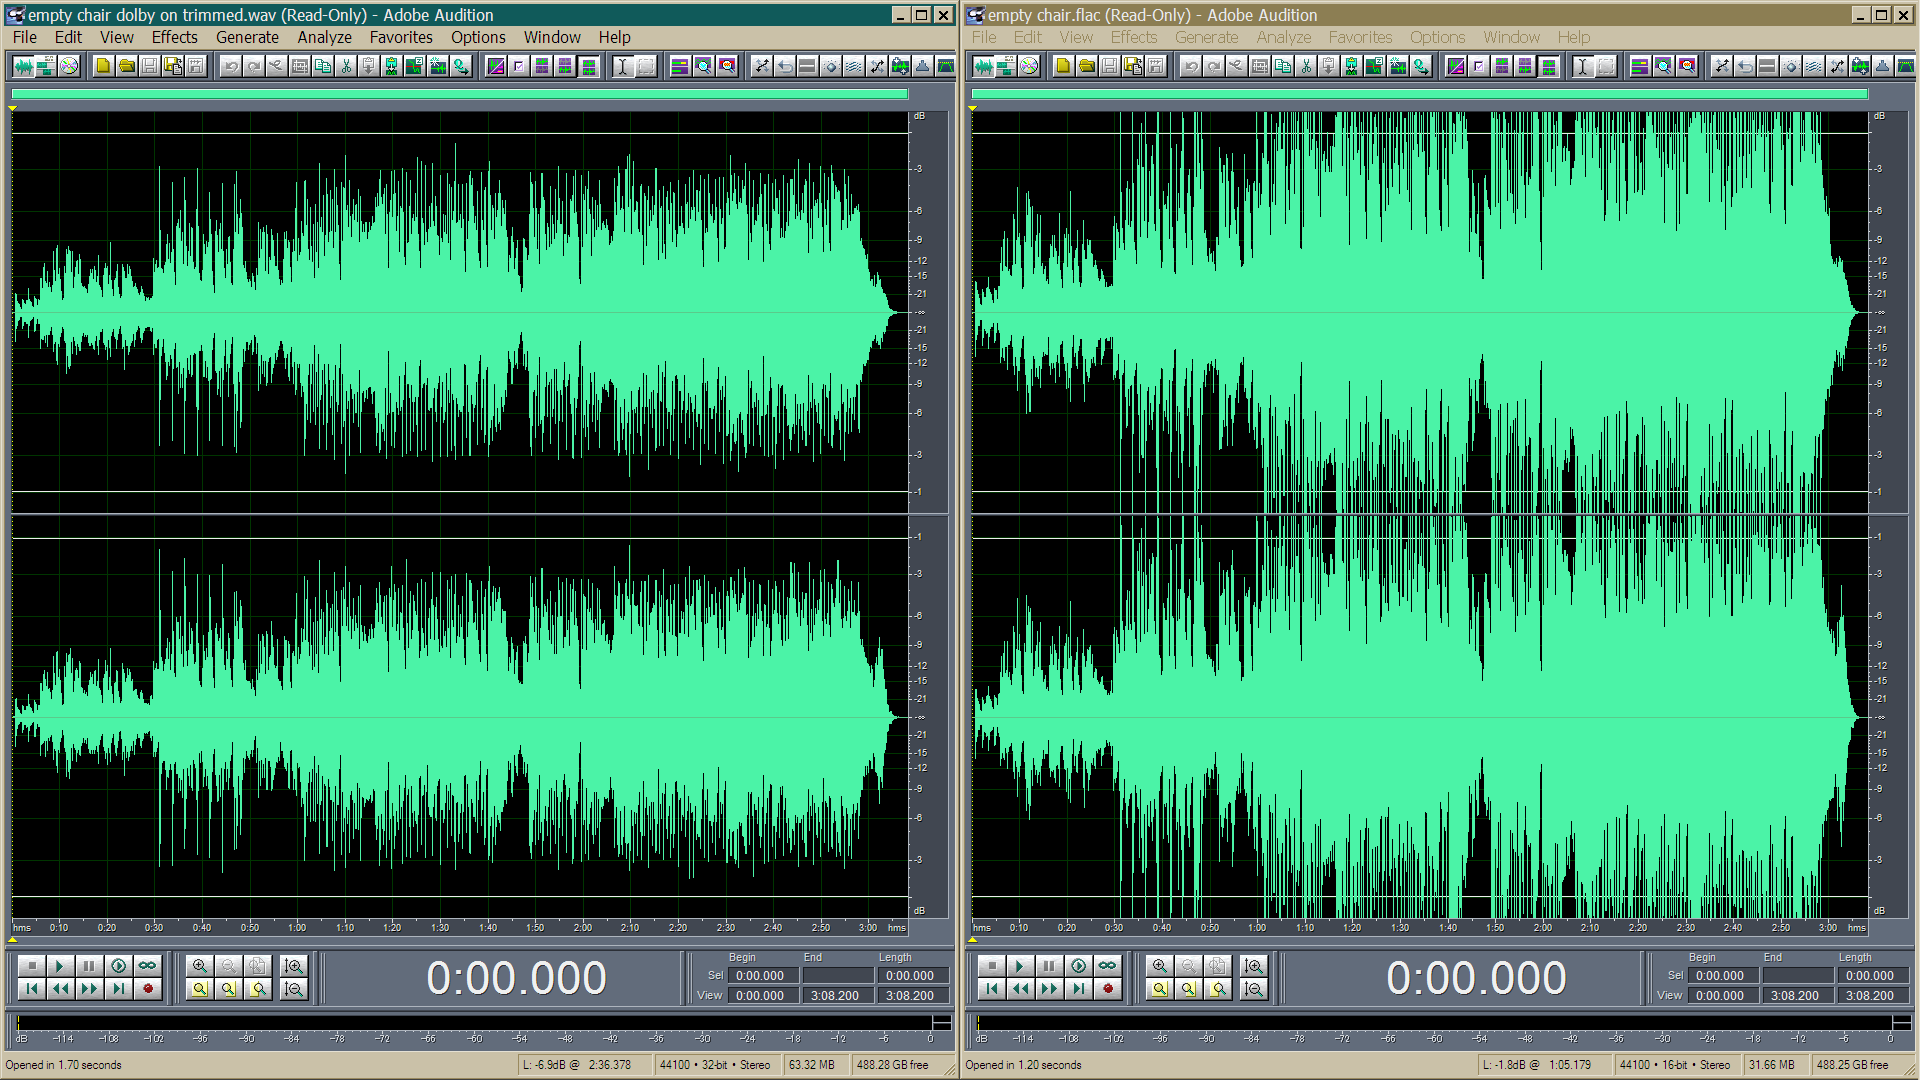Create new file in left window toolbar
This screenshot has height=1080, width=1920.
[103, 66]
